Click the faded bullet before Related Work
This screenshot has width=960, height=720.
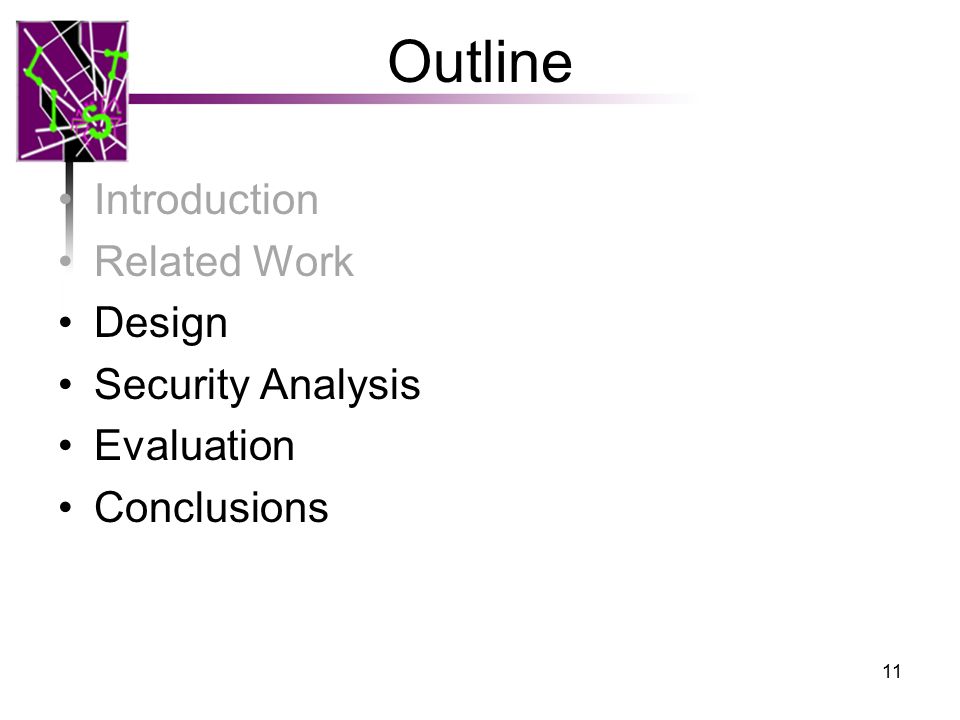pos(66,261)
